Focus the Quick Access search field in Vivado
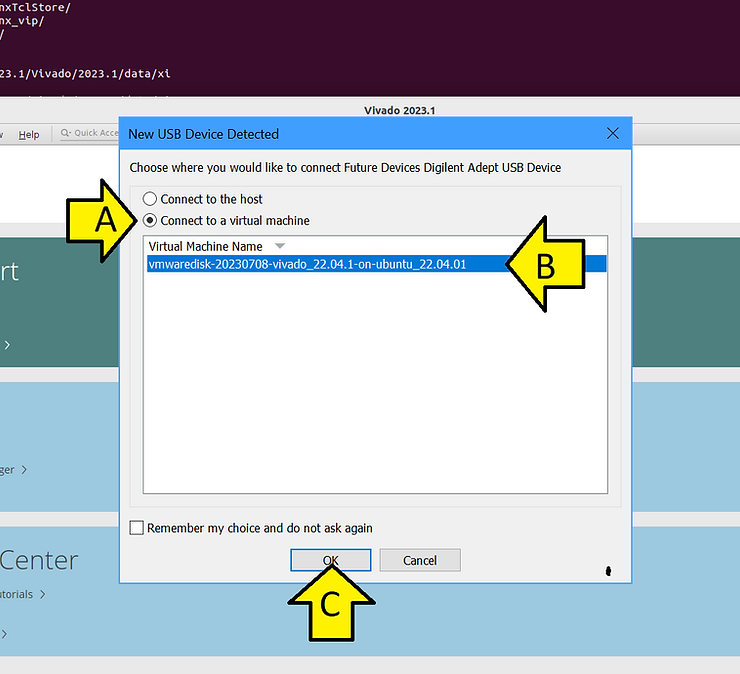Screen dimensions: 740x674 pyautogui.click(x=89, y=133)
